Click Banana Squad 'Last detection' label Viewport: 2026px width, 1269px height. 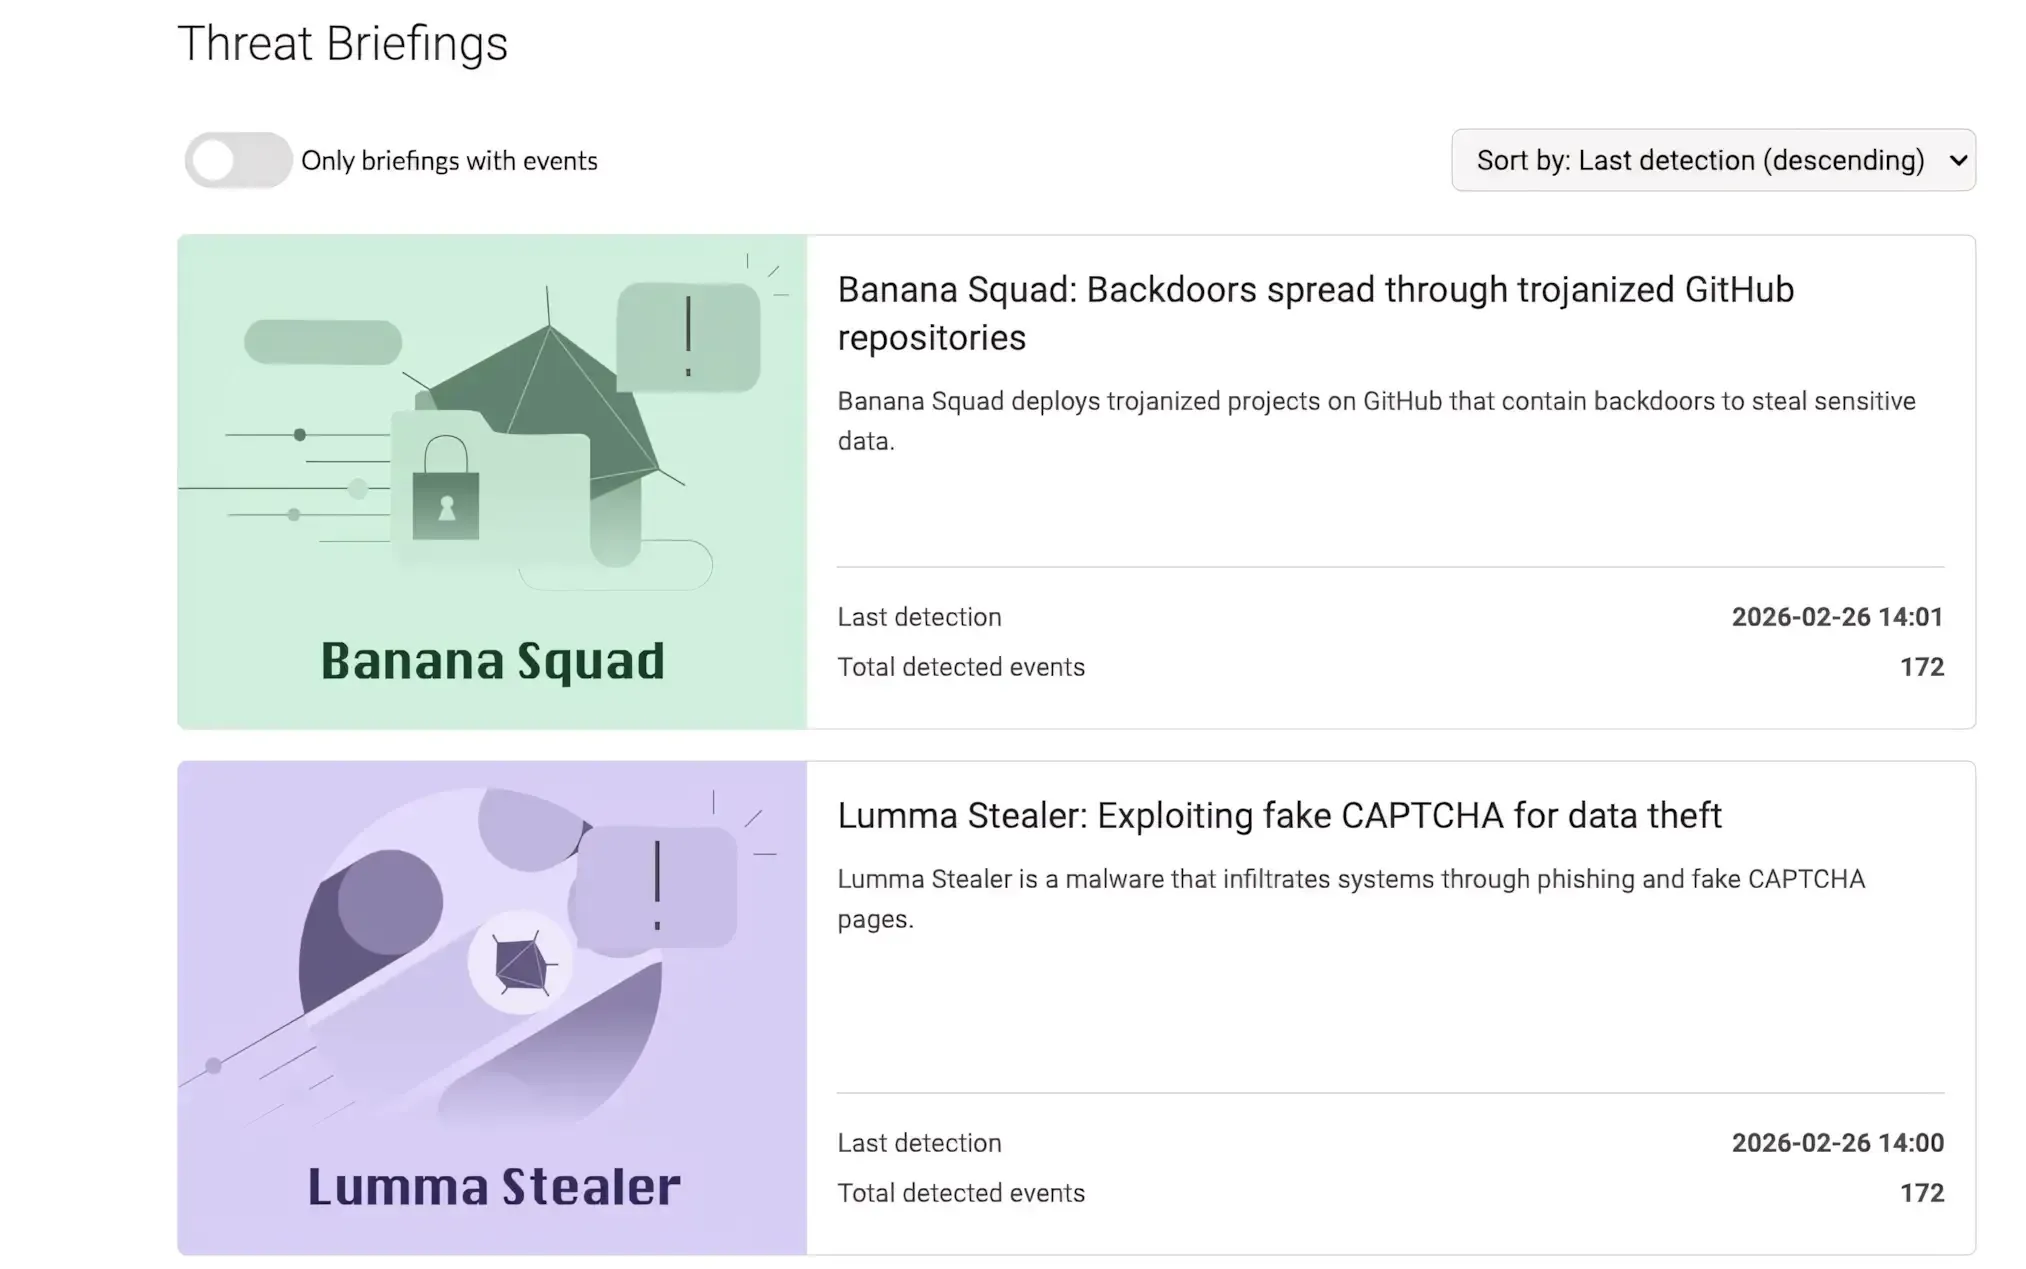(920, 617)
